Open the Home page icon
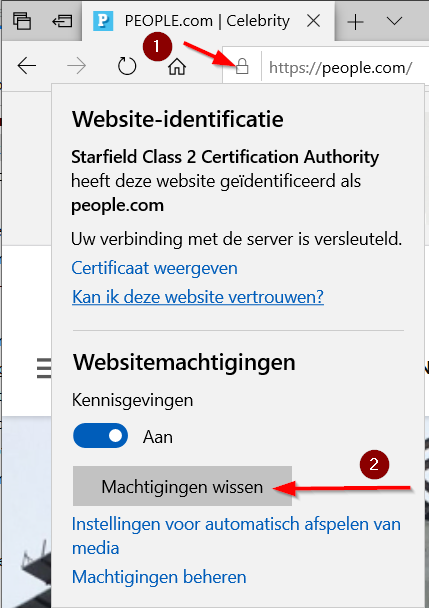The height and width of the screenshot is (608, 429). [x=177, y=67]
